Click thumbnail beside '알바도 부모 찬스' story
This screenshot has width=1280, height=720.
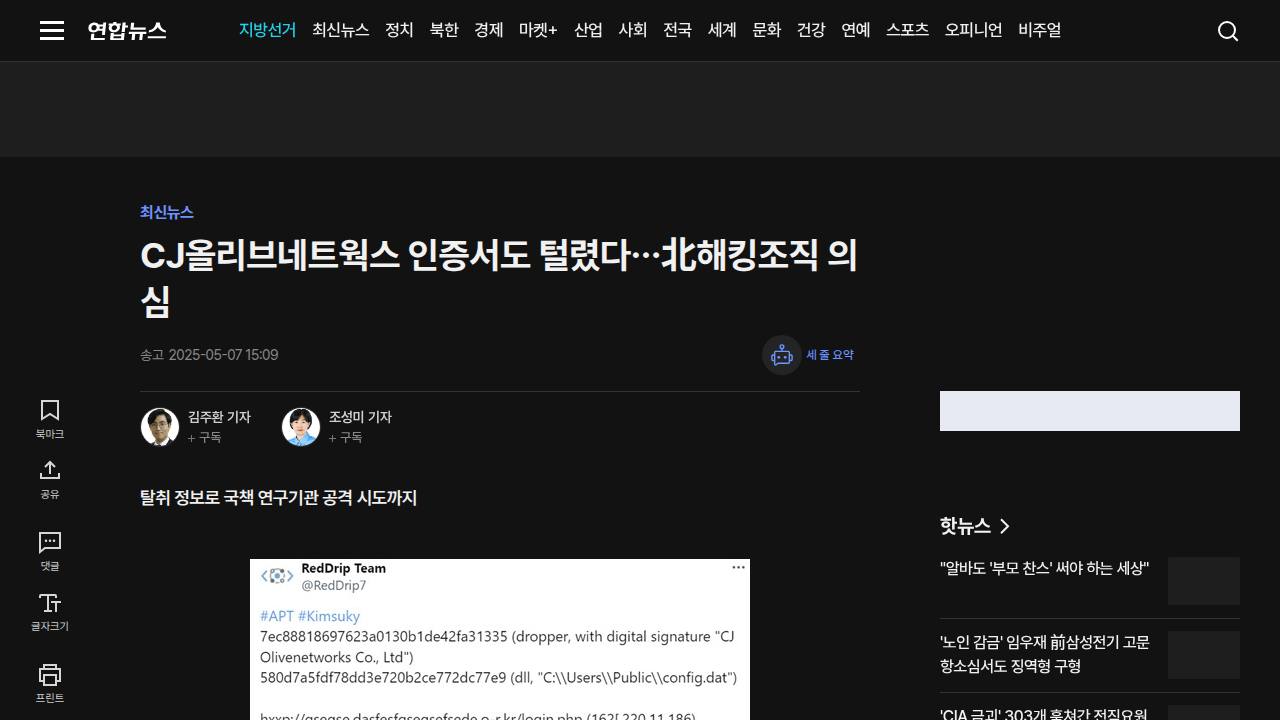click(x=1204, y=581)
